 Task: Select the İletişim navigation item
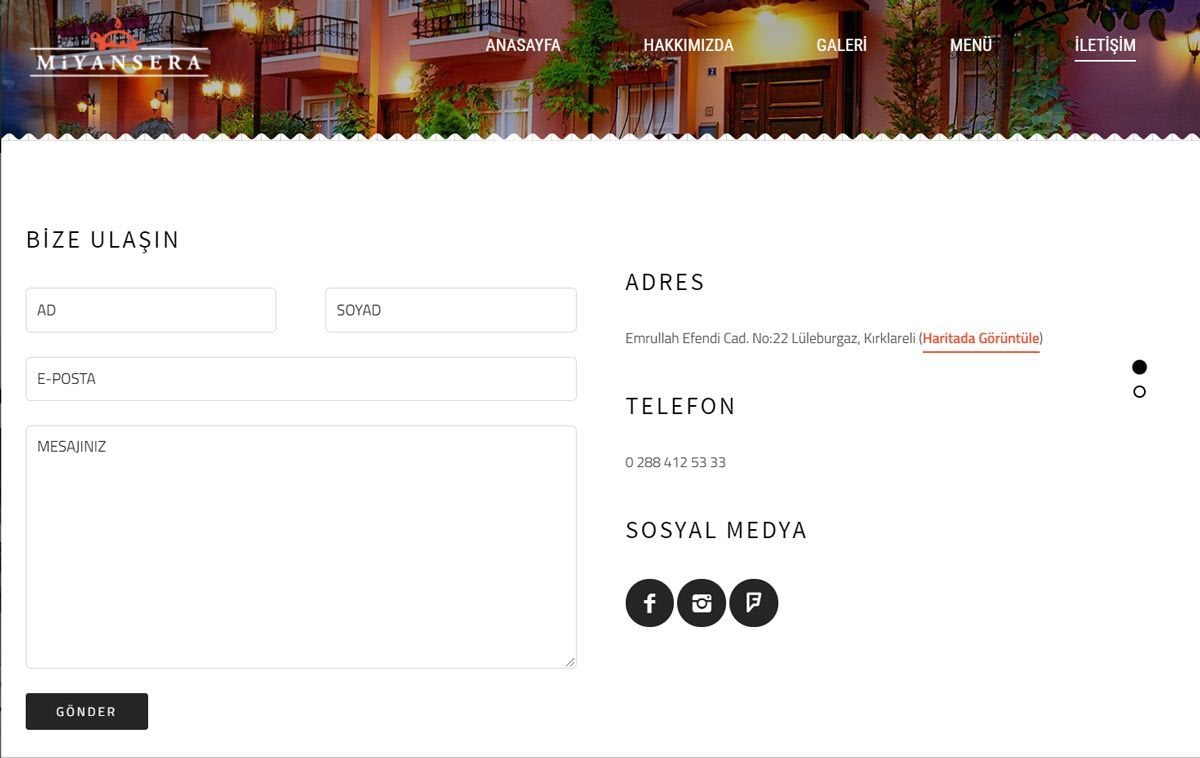coord(1105,45)
